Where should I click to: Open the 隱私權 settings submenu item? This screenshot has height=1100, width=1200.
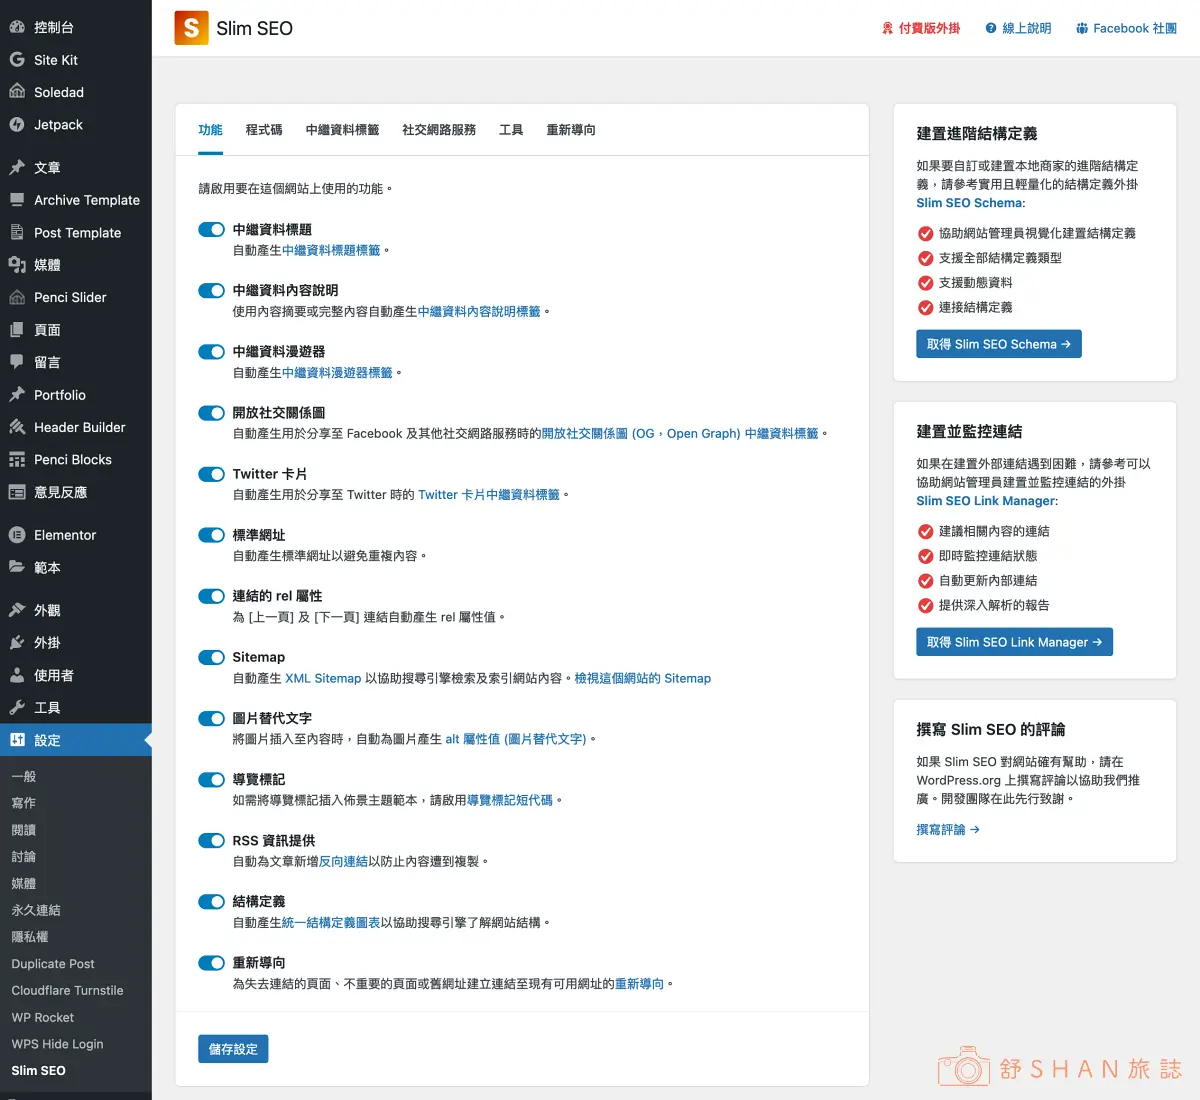30,937
